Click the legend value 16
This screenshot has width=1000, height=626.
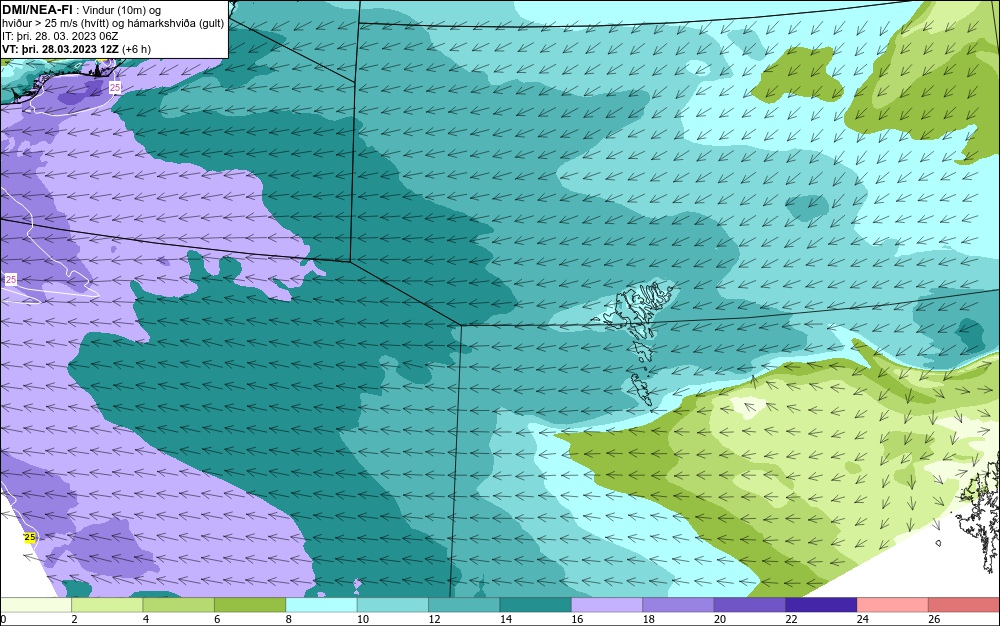pyautogui.click(x=577, y=619)
